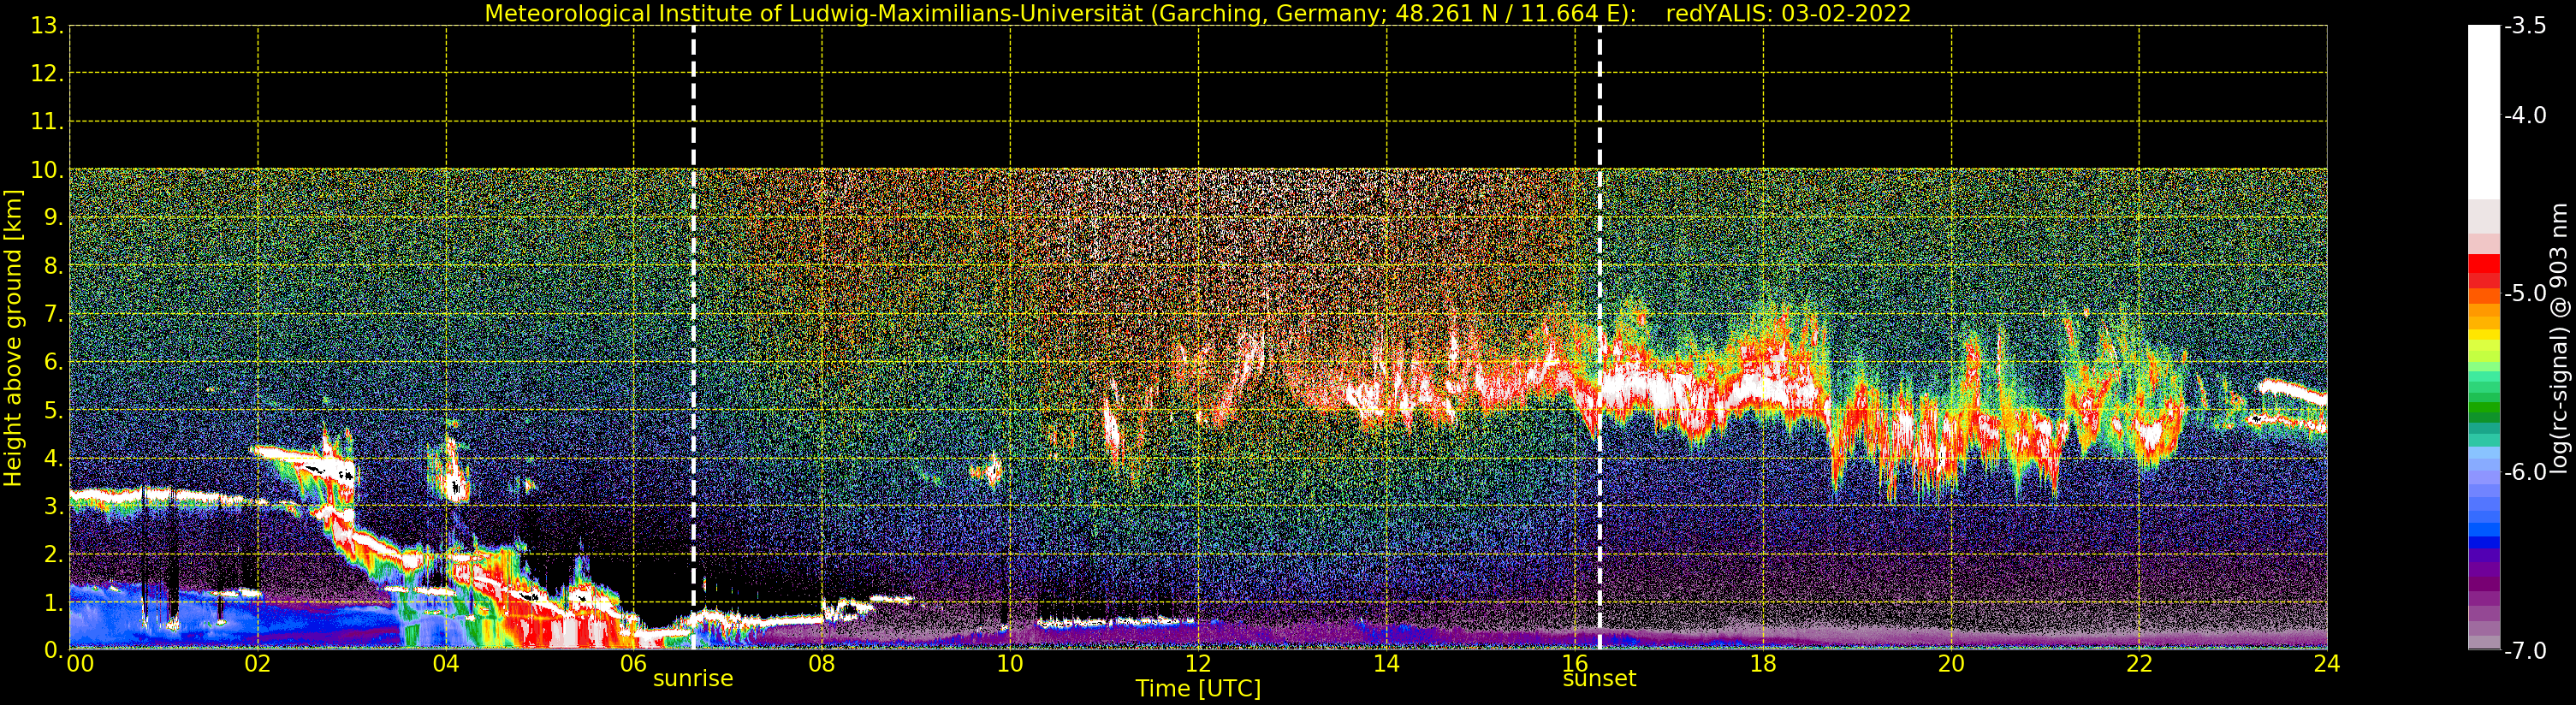Image resolution: width=2576 pixels, height=705 pixels.
Task: Click height tick label '2.'
Action: (x=53, y=554)
